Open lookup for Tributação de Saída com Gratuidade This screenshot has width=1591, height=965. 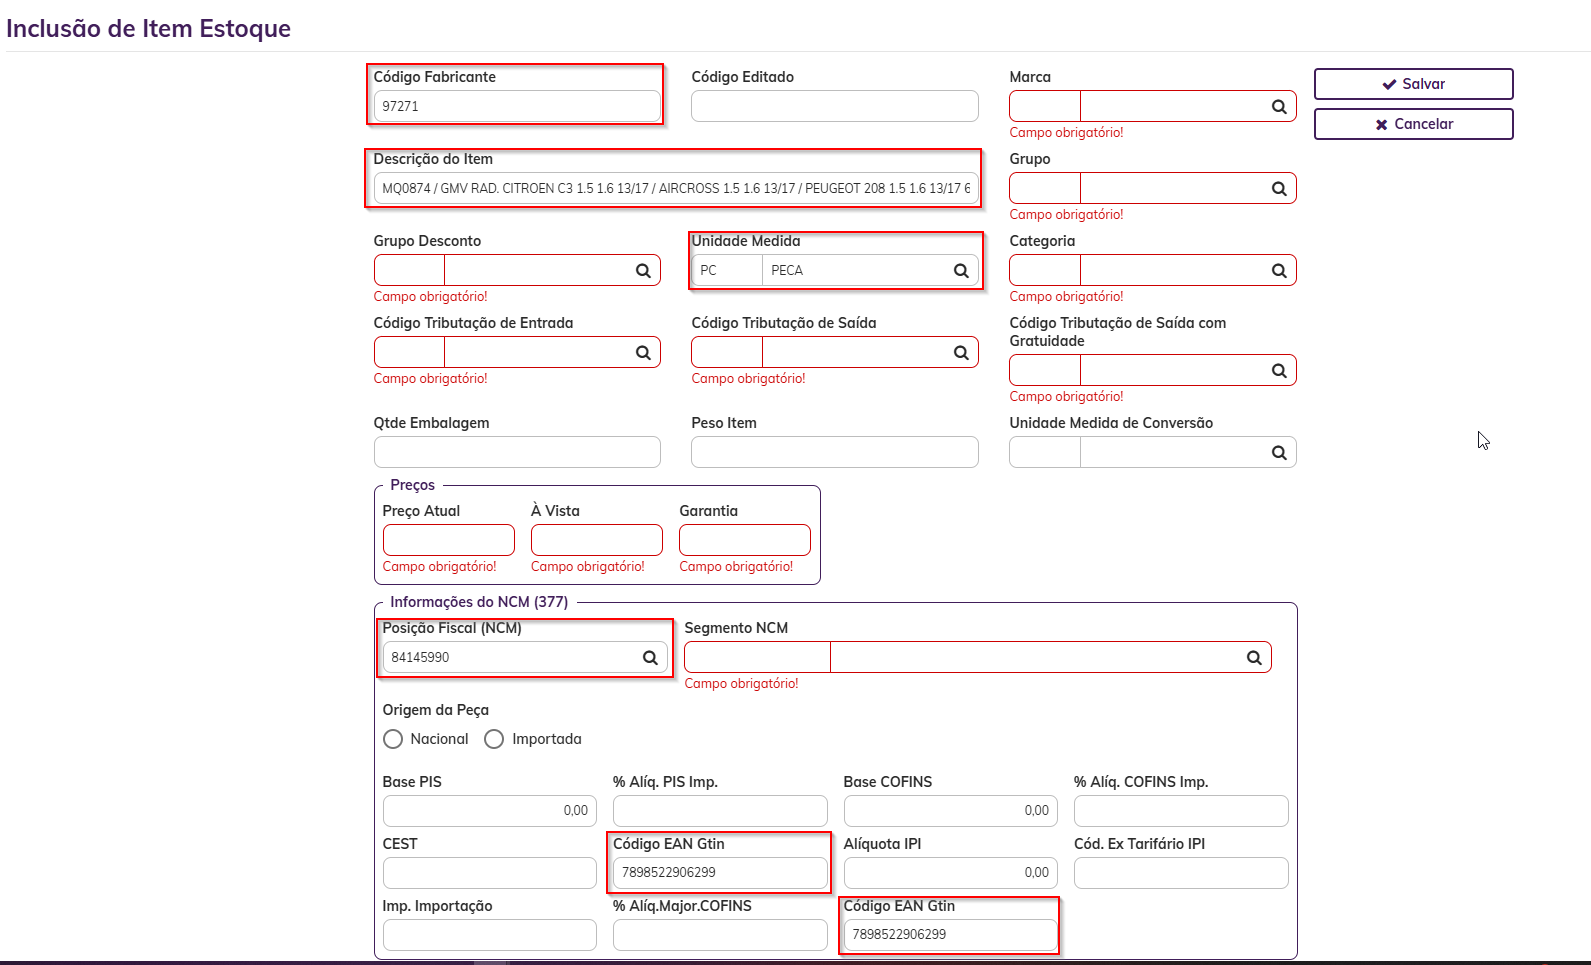click(1279, 371)
